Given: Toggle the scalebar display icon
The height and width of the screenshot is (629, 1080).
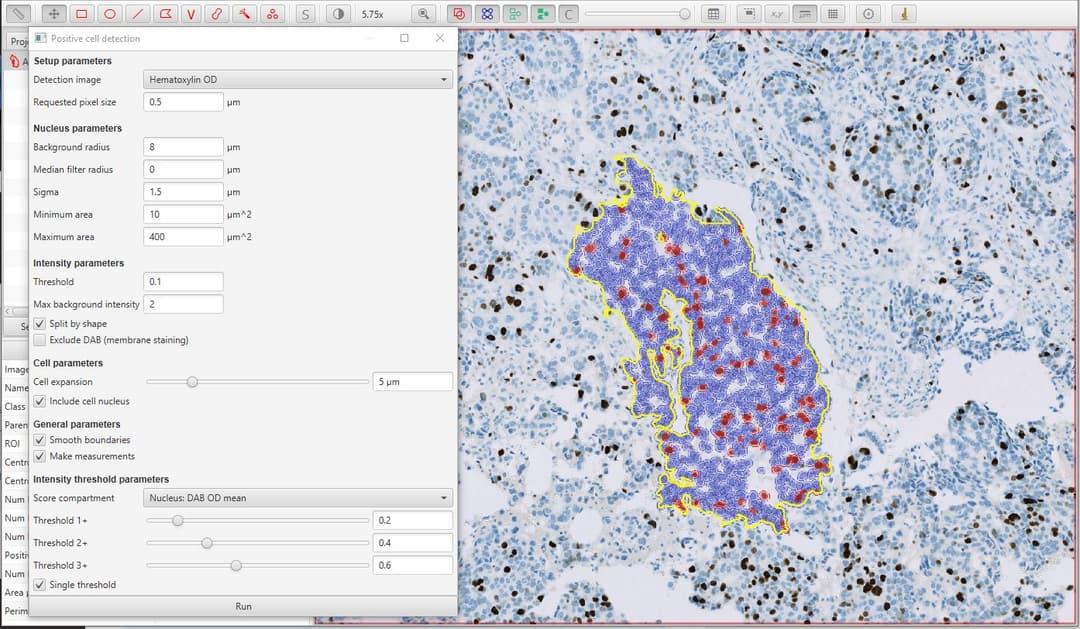Looking at the screenshot, I should click(x=804, y=13).
